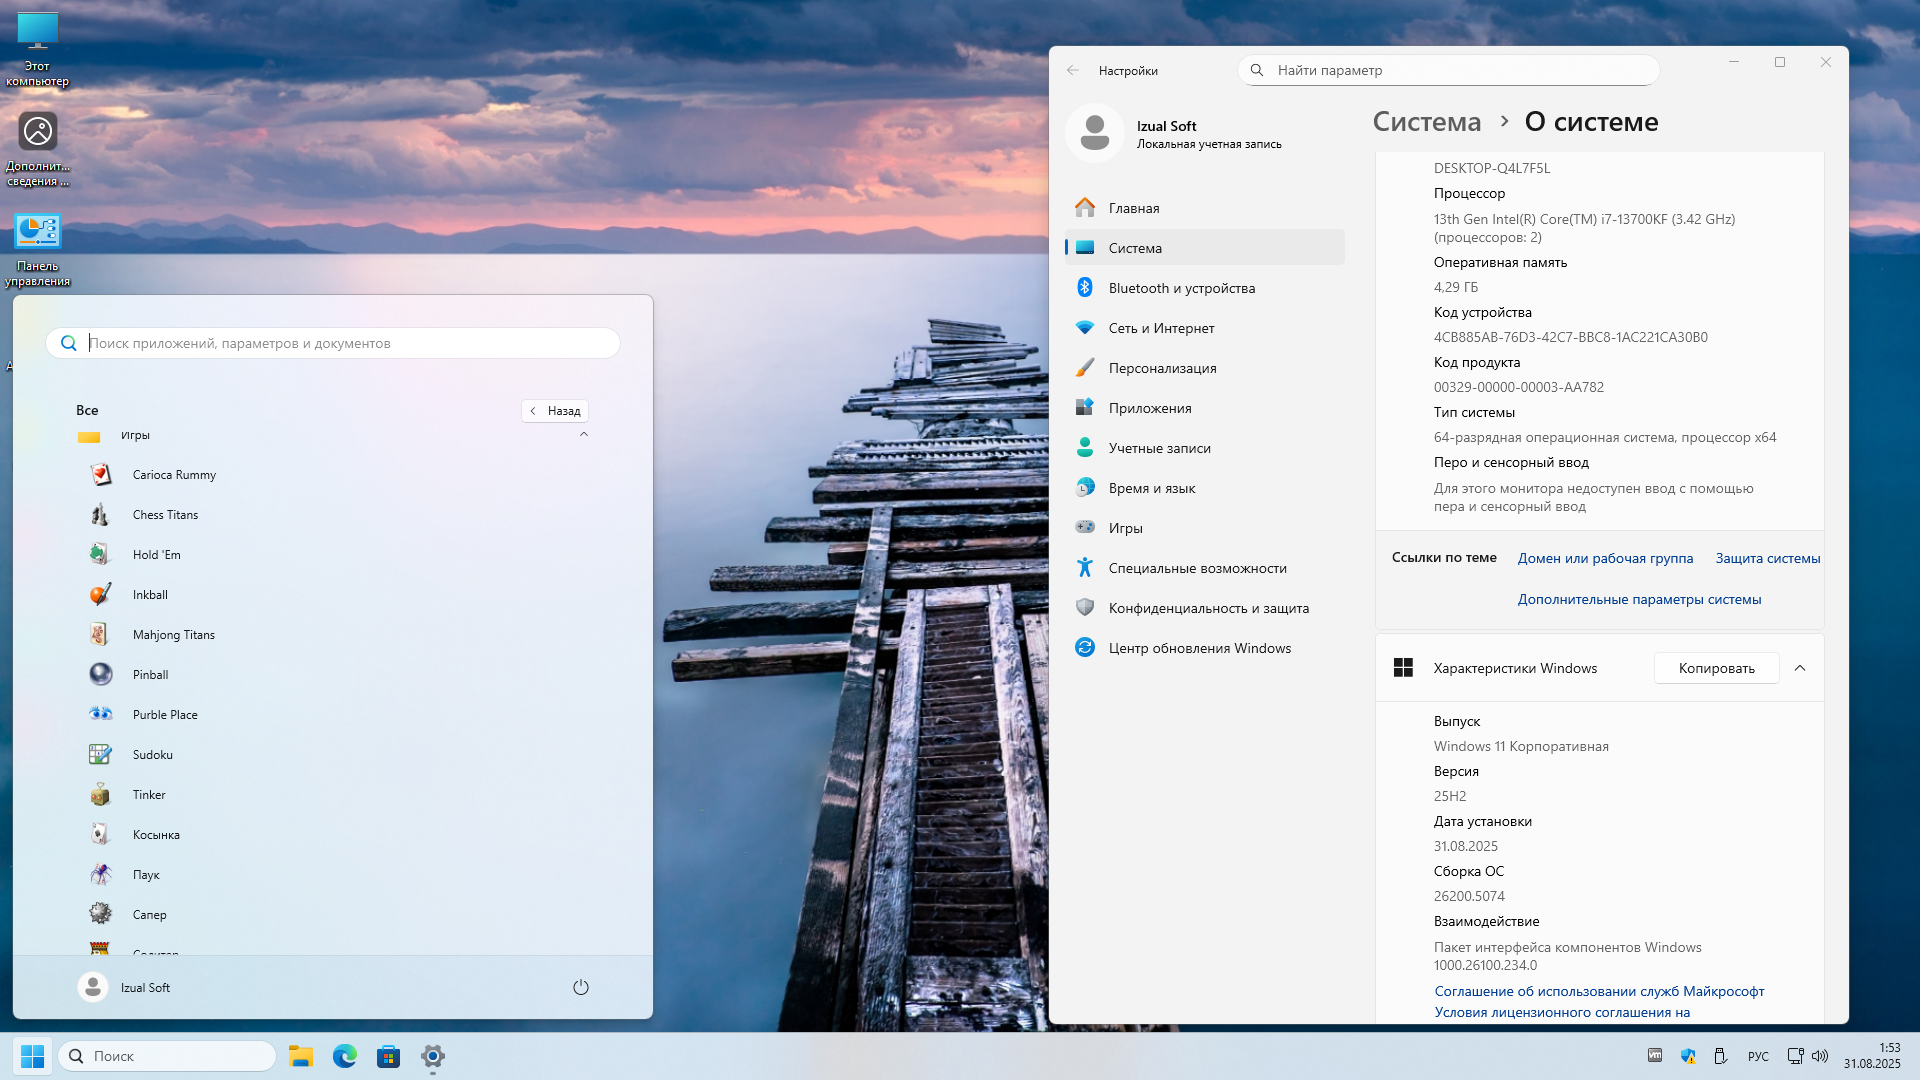Open Дополнительные параметры системы link
Image resolution: width=1920 pixels, height=1080 pixels.
pos(1639,599)
